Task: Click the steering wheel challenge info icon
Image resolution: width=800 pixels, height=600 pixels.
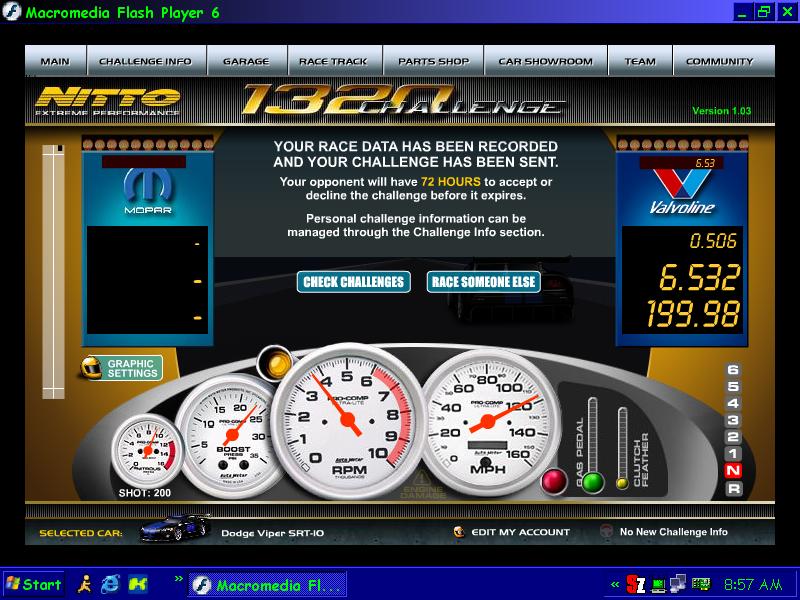Action: pyautogui.click(x=606, y=531)
